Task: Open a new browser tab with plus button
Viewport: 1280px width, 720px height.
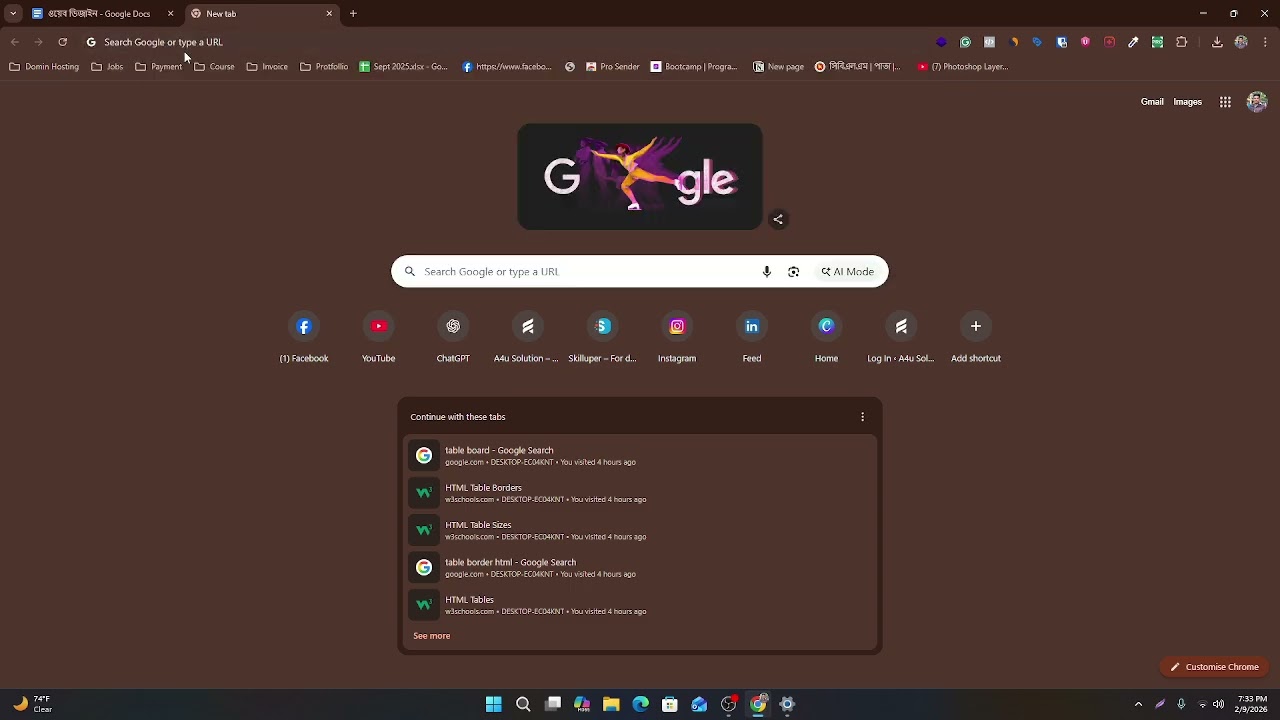Action: click(353, 14)
